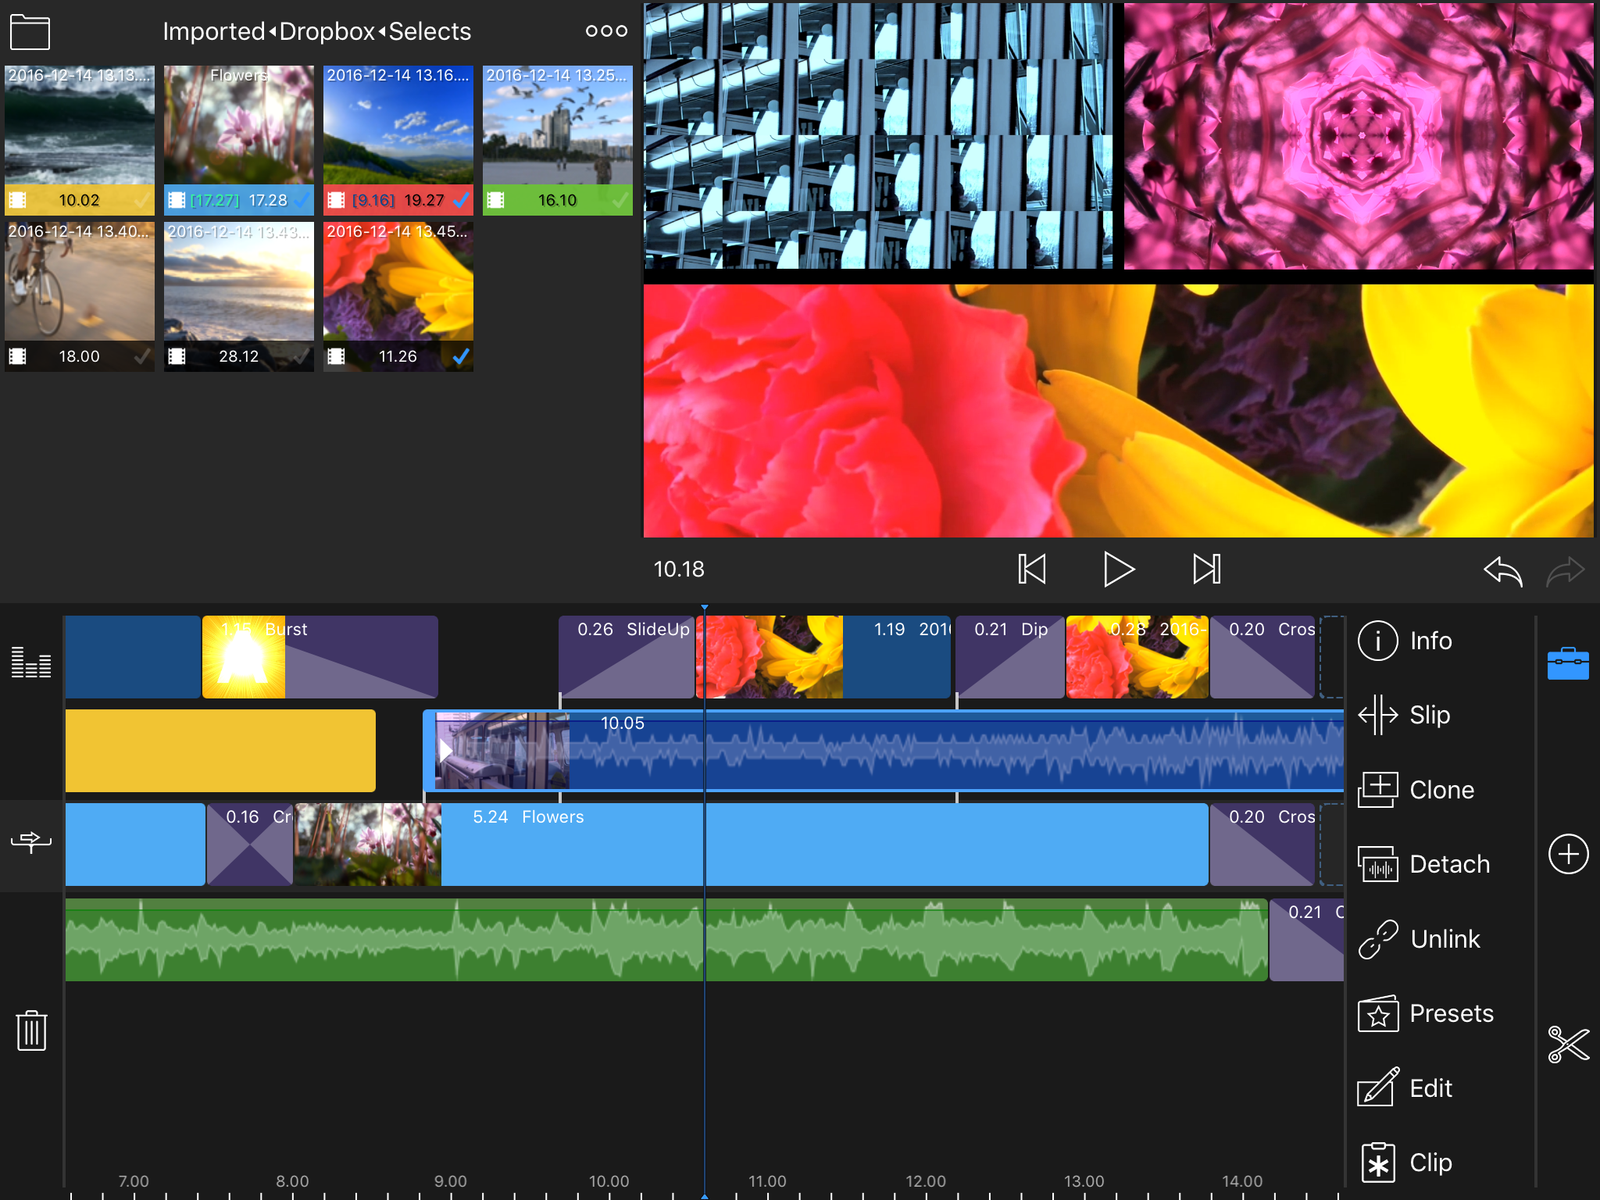Select the scissors split tool
The width and height of the screenshot is (1600, 1200).
1568,1044
